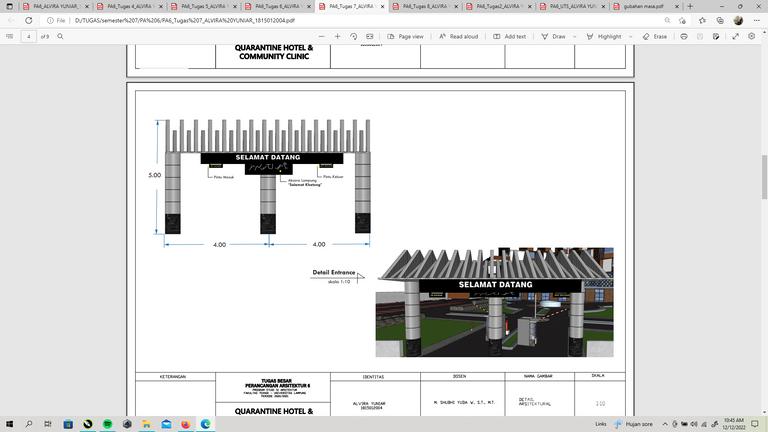
Task: Open the Collections panel
Action: [x=720, y=21]
